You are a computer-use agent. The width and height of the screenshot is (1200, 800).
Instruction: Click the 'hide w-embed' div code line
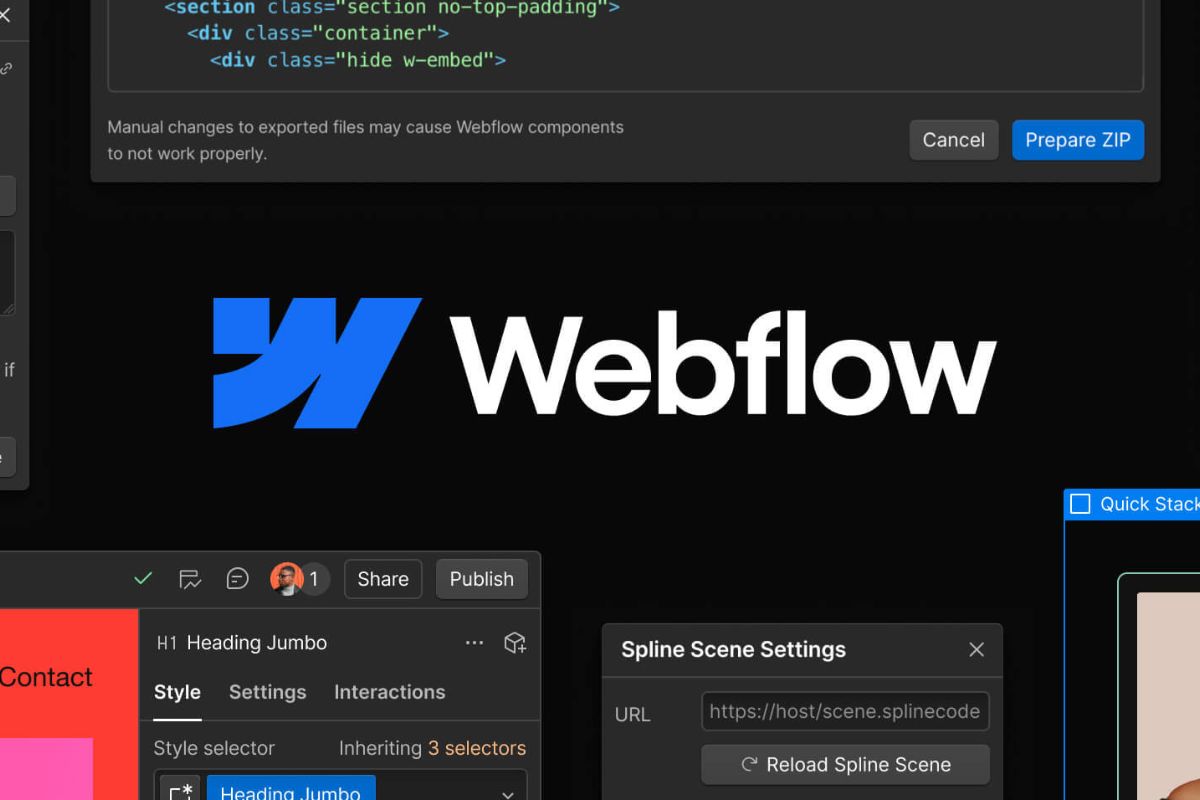(358, 60)
